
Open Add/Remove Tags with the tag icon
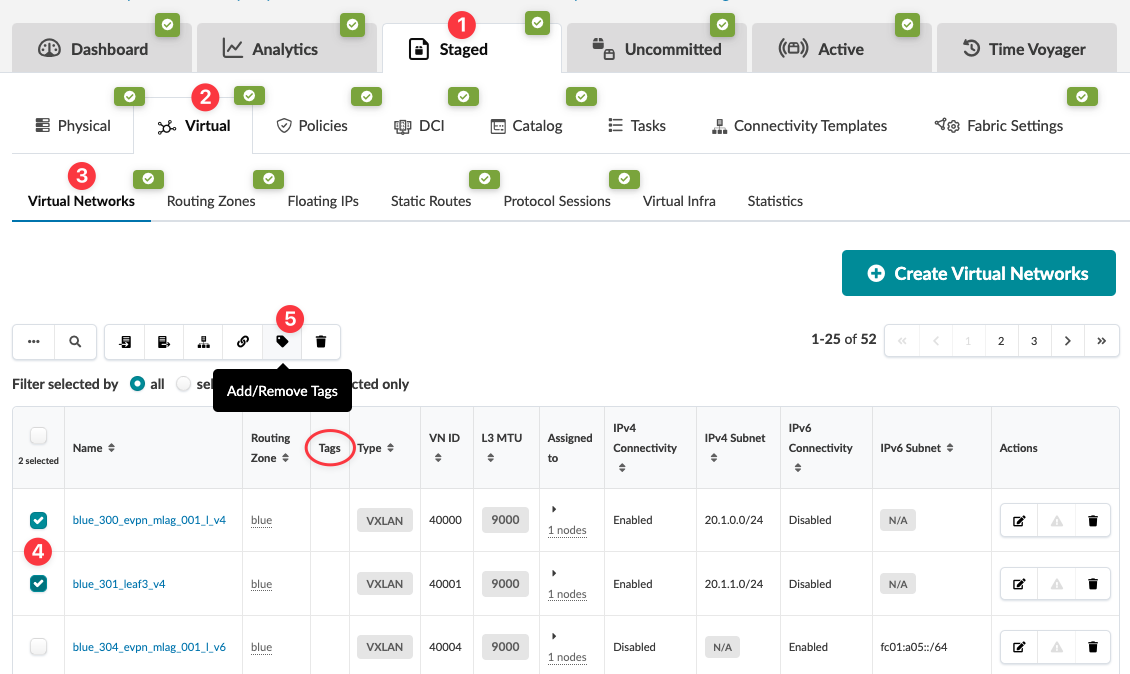click(x=282, y=342)
